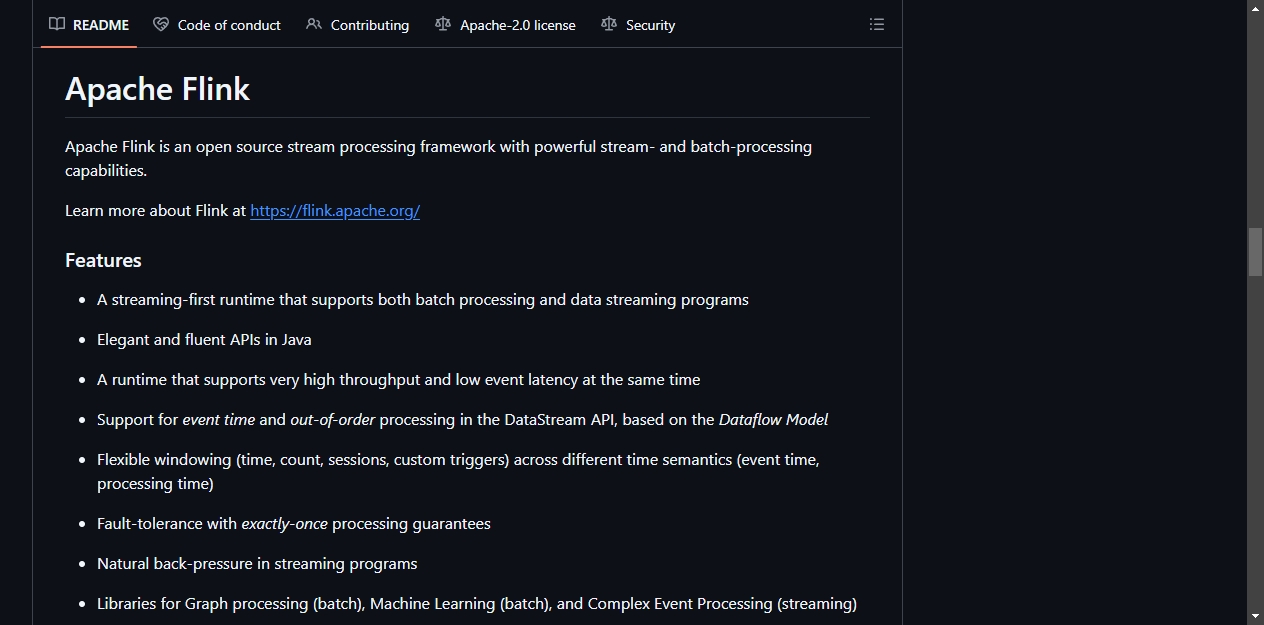Switch to Code of conduct tab

coord(217,25)
